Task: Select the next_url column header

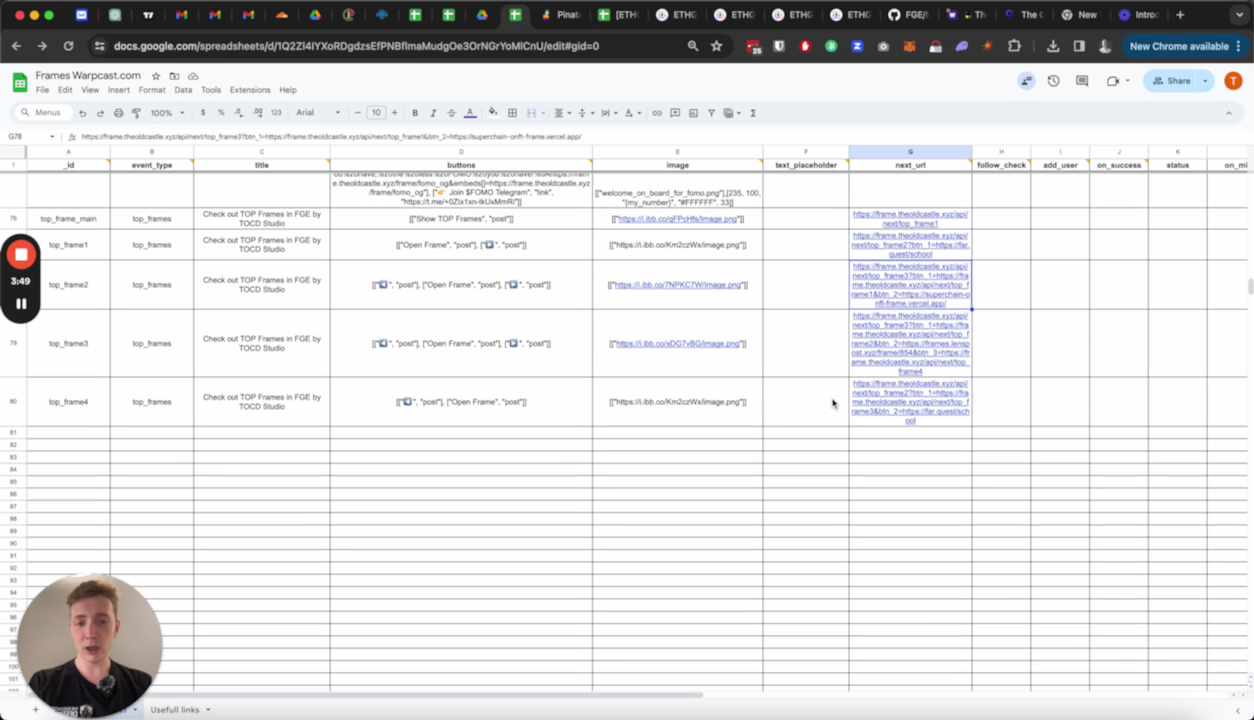Action: click(910, 164)
